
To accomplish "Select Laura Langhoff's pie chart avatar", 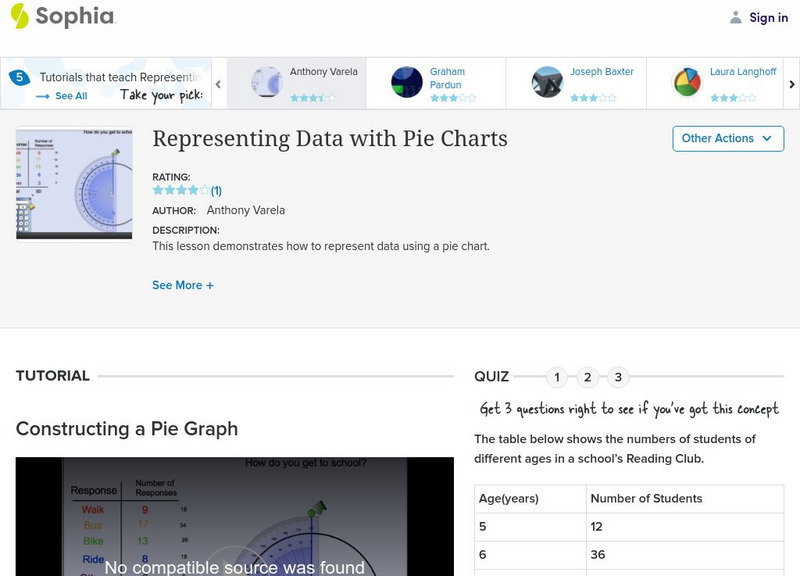I will pos(687,82).
